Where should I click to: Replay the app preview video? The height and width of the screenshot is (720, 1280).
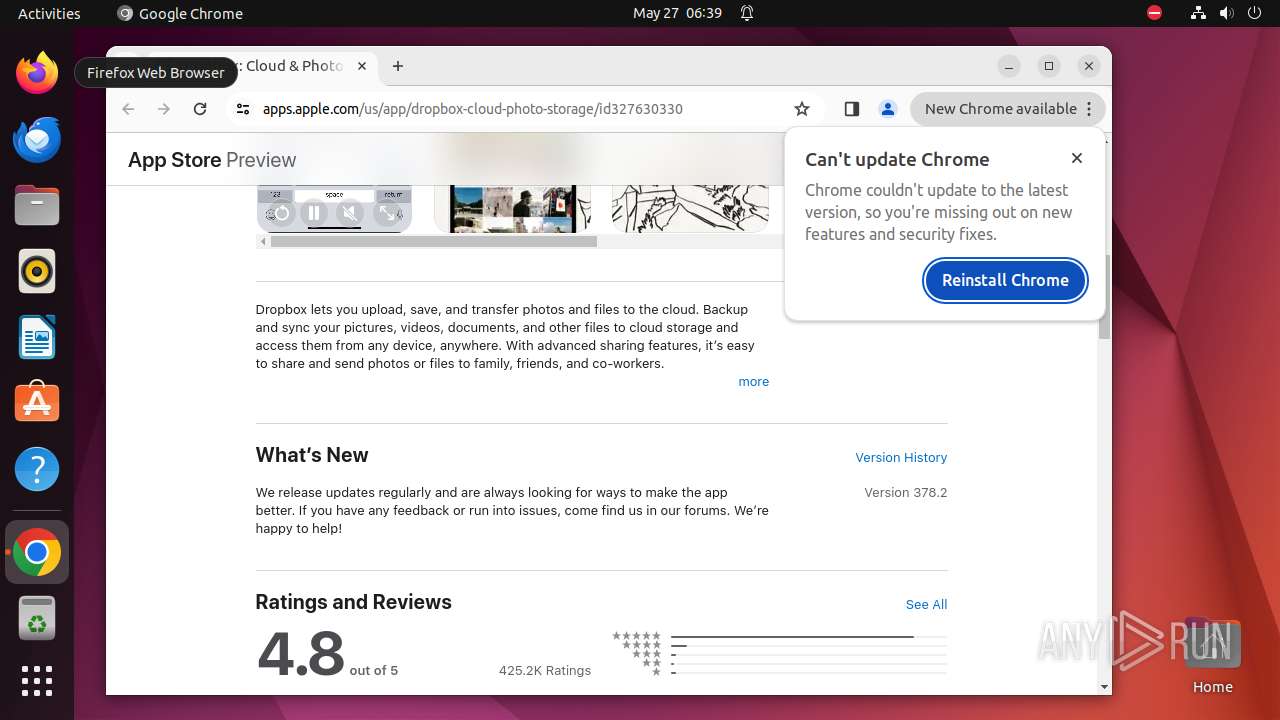click(281, 213)
